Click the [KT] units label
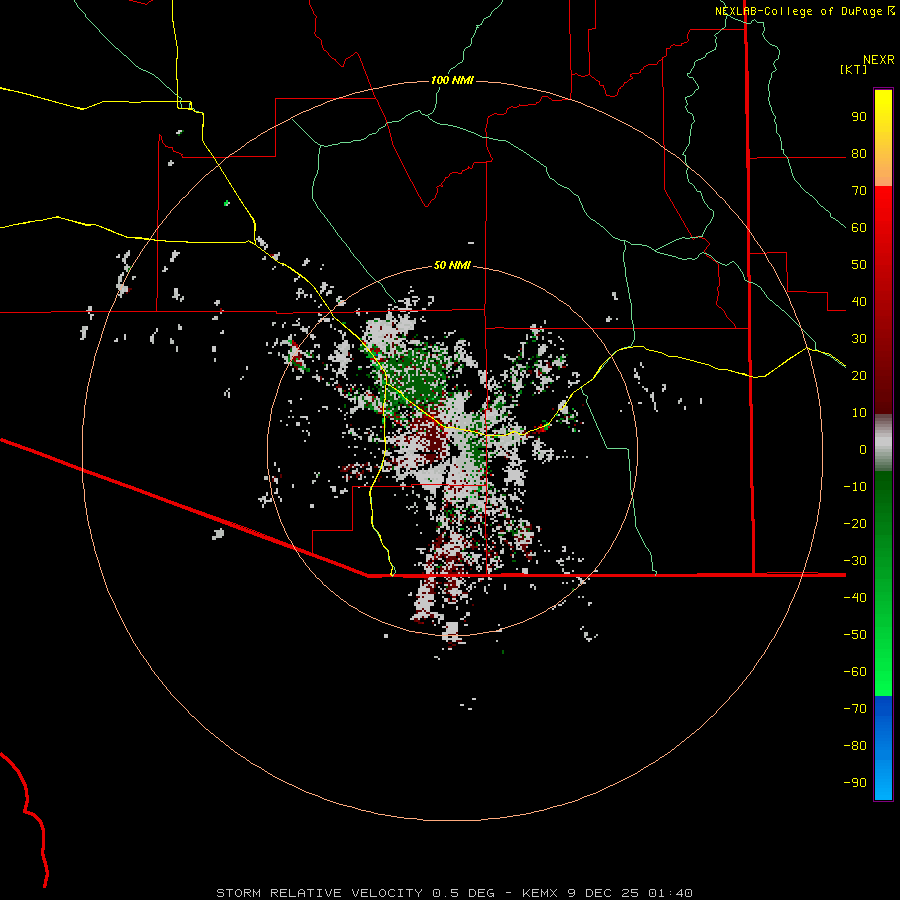This screenshot has height=900, width=900. (854, 69)
